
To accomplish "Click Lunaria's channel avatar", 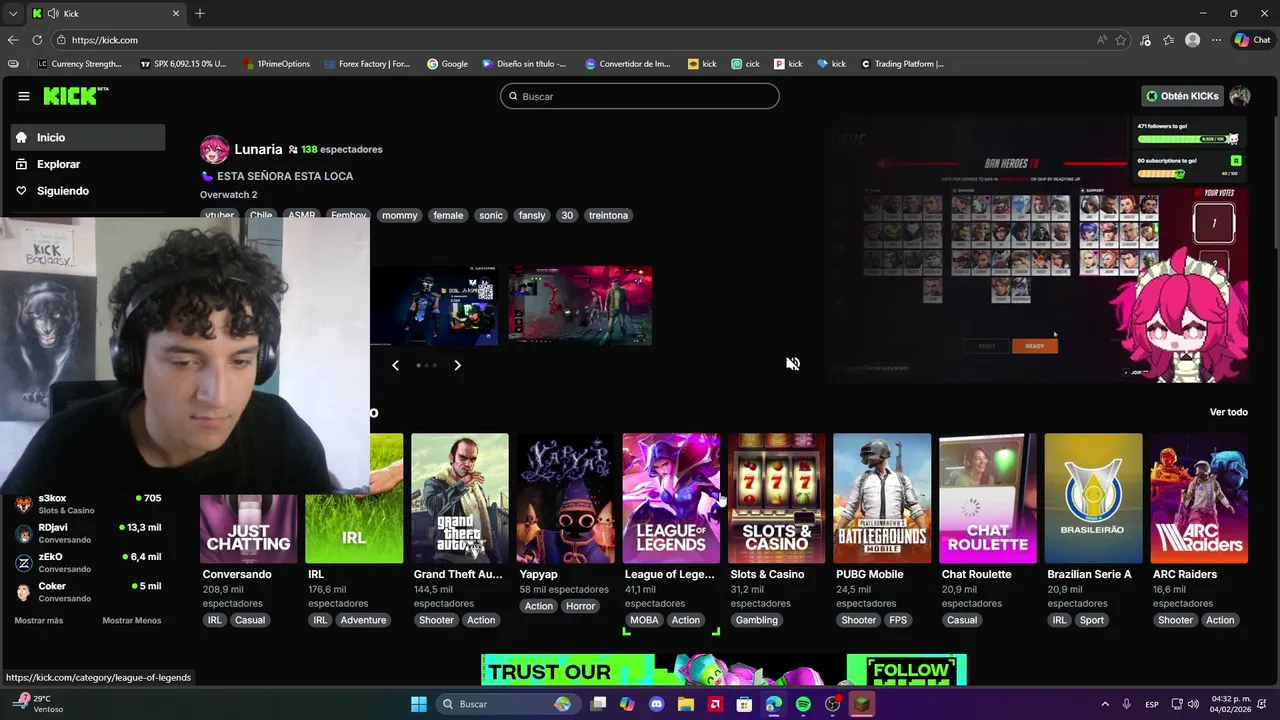I will (x=214, y=150).
